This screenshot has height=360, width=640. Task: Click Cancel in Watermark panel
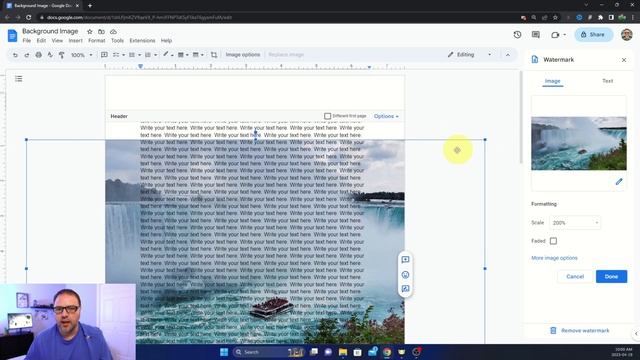pyautogui.click(x=575, y=277)
